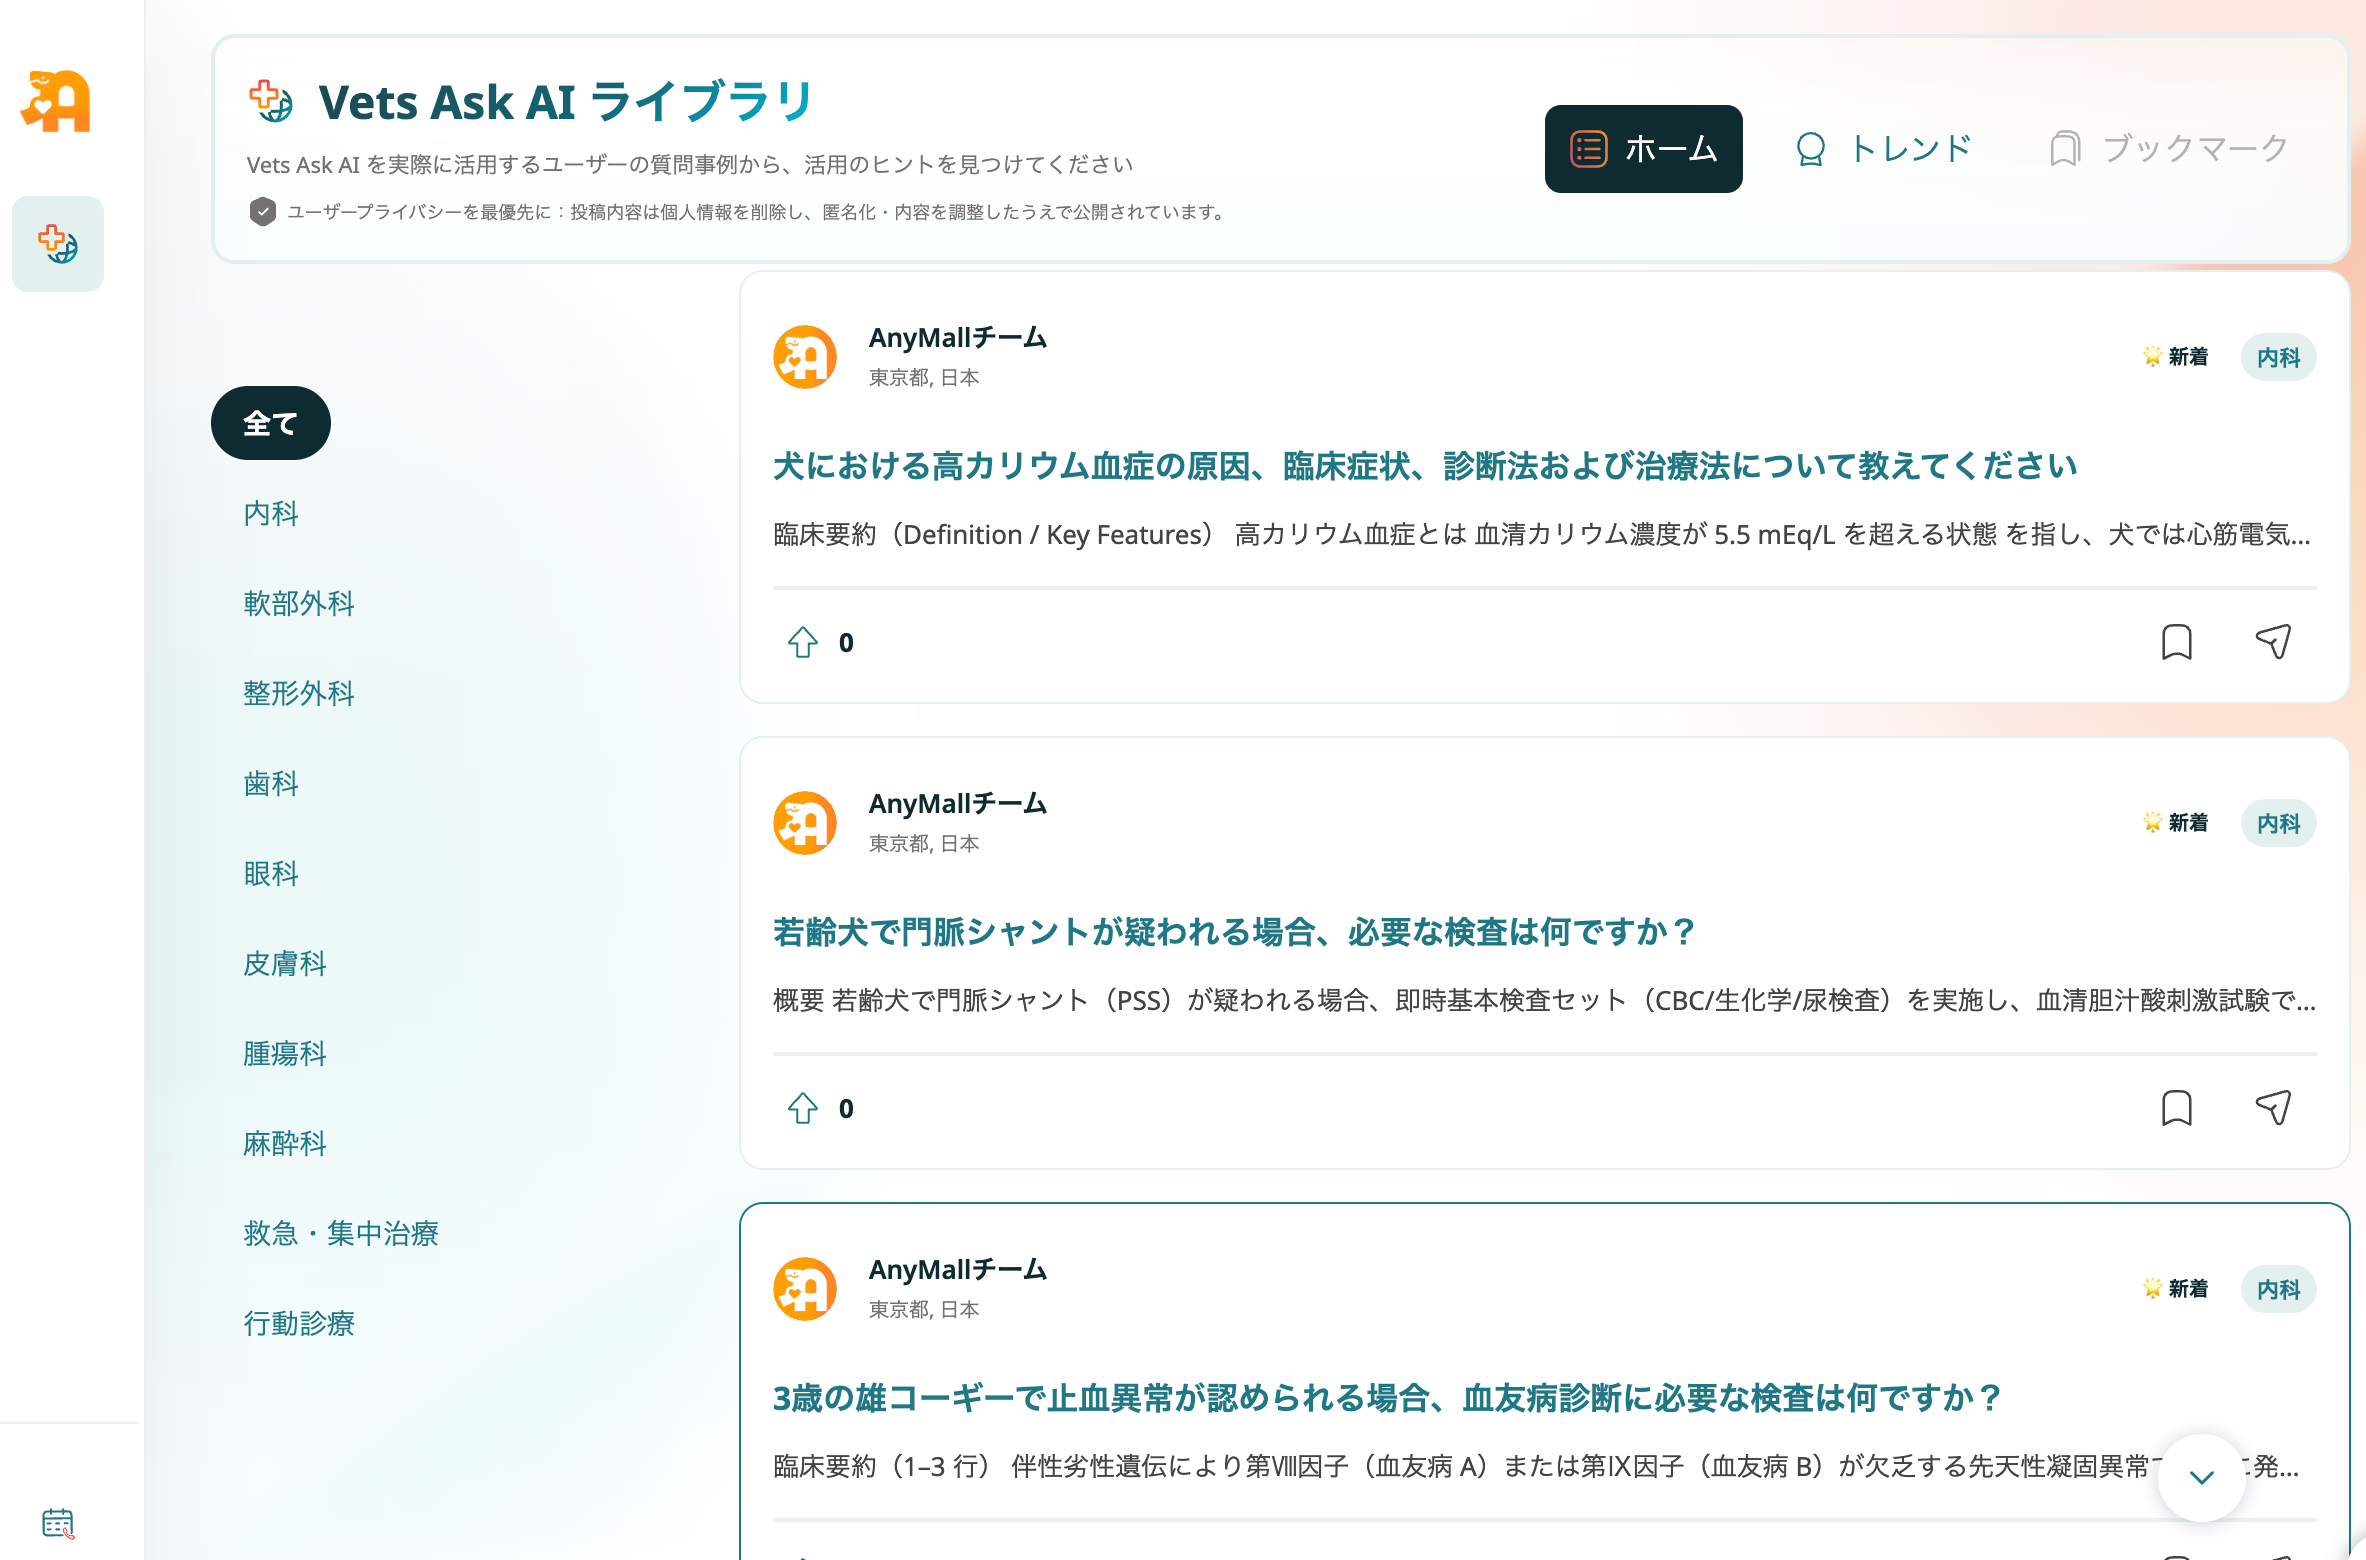The height and width of the screenshot is (1560, 2366).
Task: Switch to the トレンド tab
Action: 1883,149
